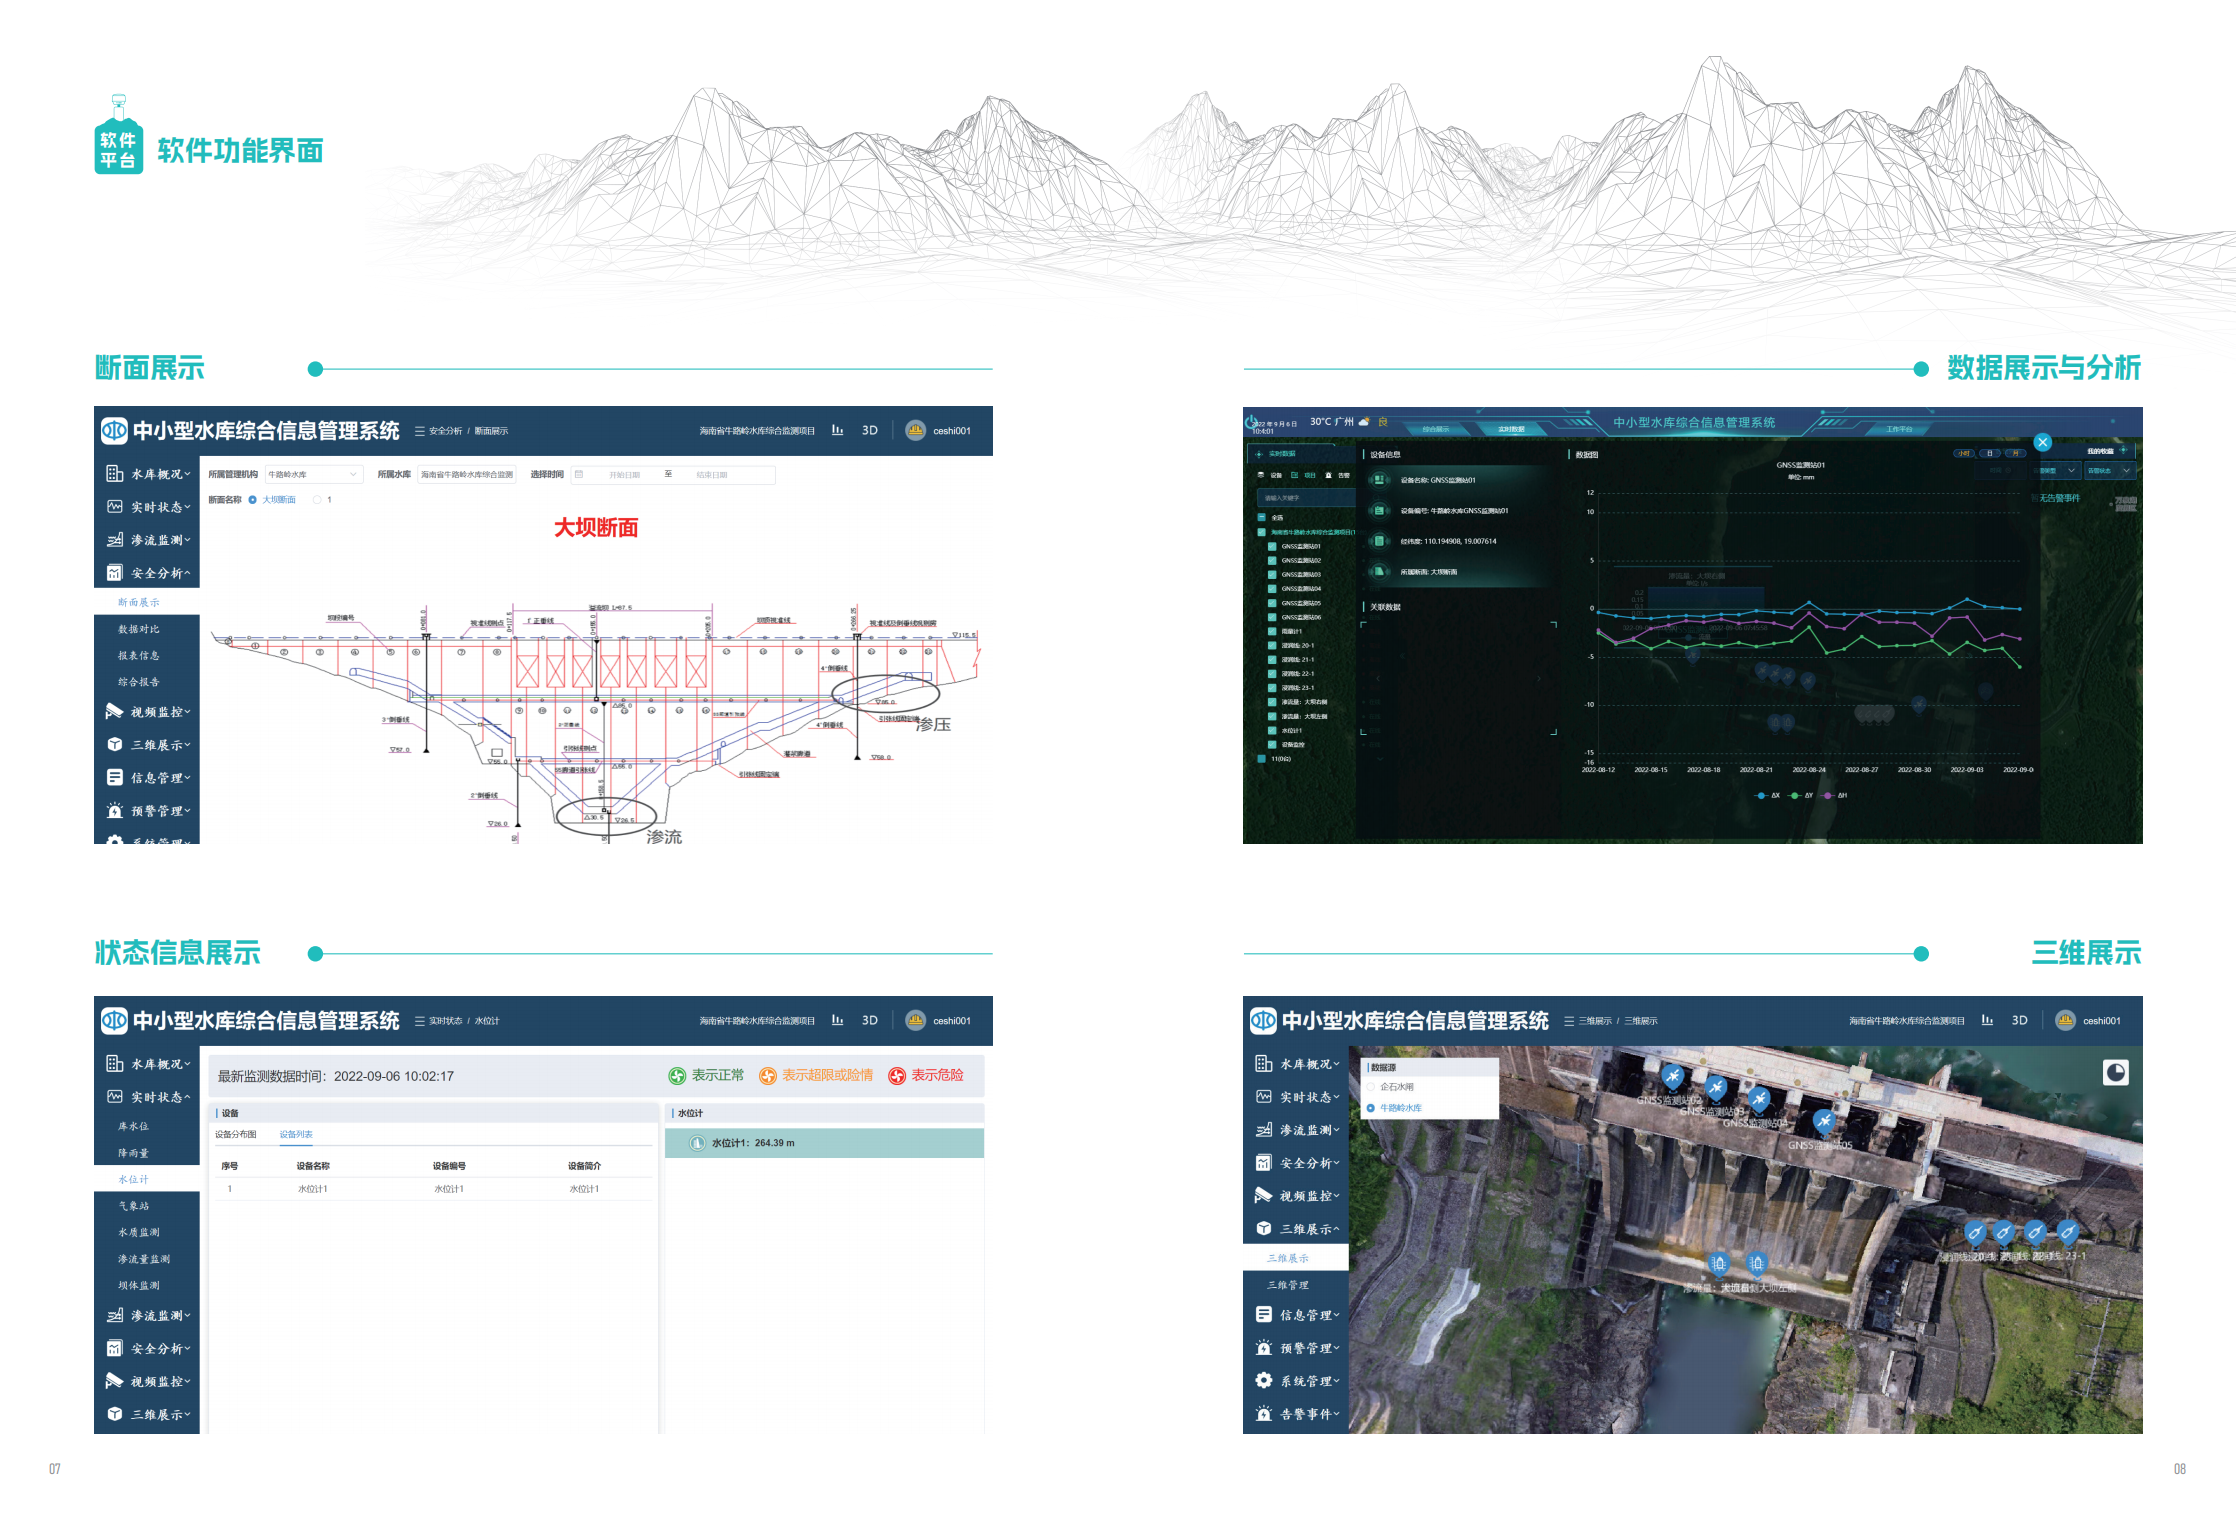
Task: Click the 请输入关键字 search field
Action: [1300, 498]
